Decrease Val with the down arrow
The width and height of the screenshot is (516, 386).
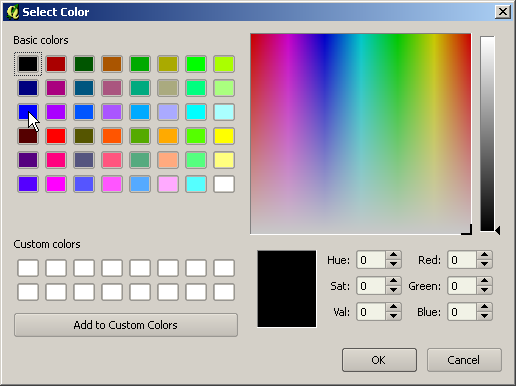coord(393,316)
